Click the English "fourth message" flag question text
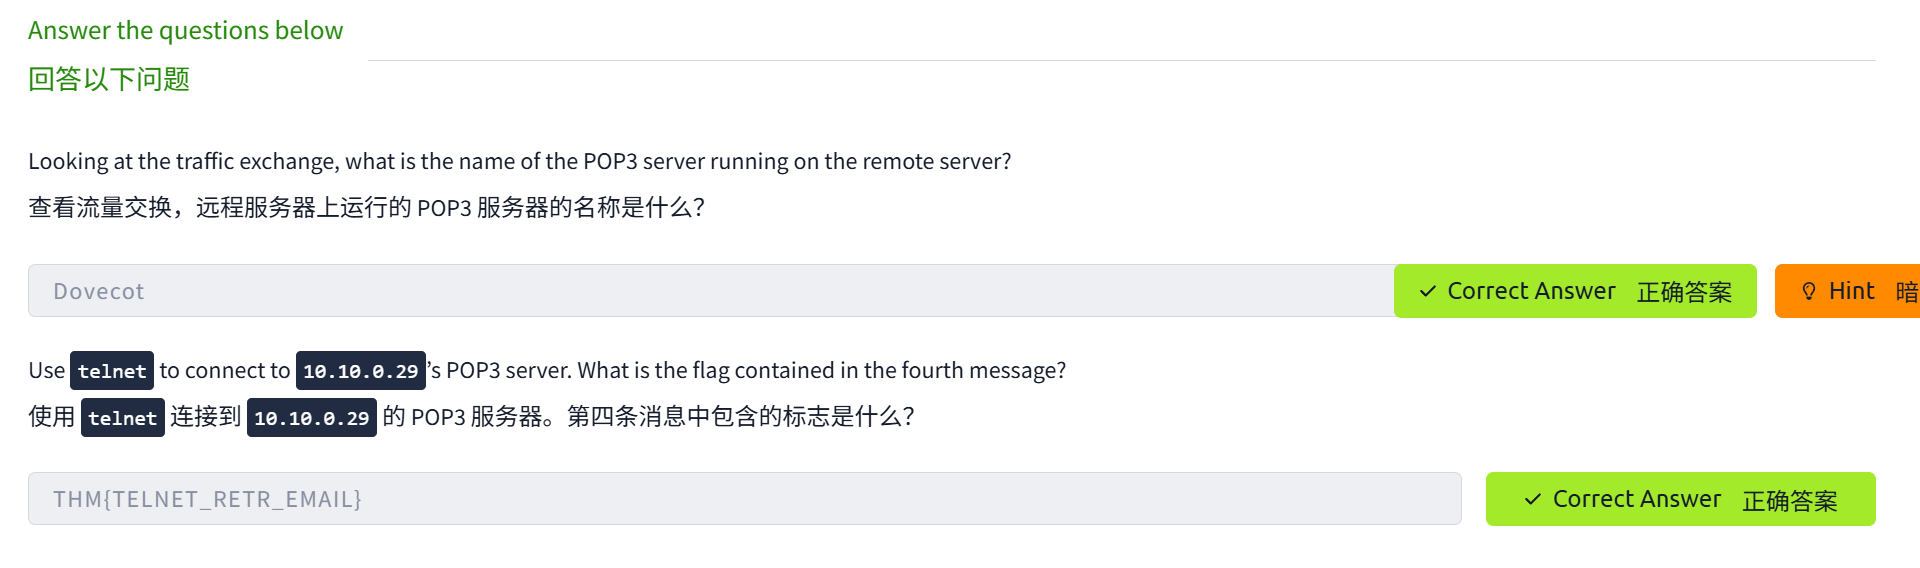Screen dimensions: 1920x568 pyautogui.click(x=755, y=371)
